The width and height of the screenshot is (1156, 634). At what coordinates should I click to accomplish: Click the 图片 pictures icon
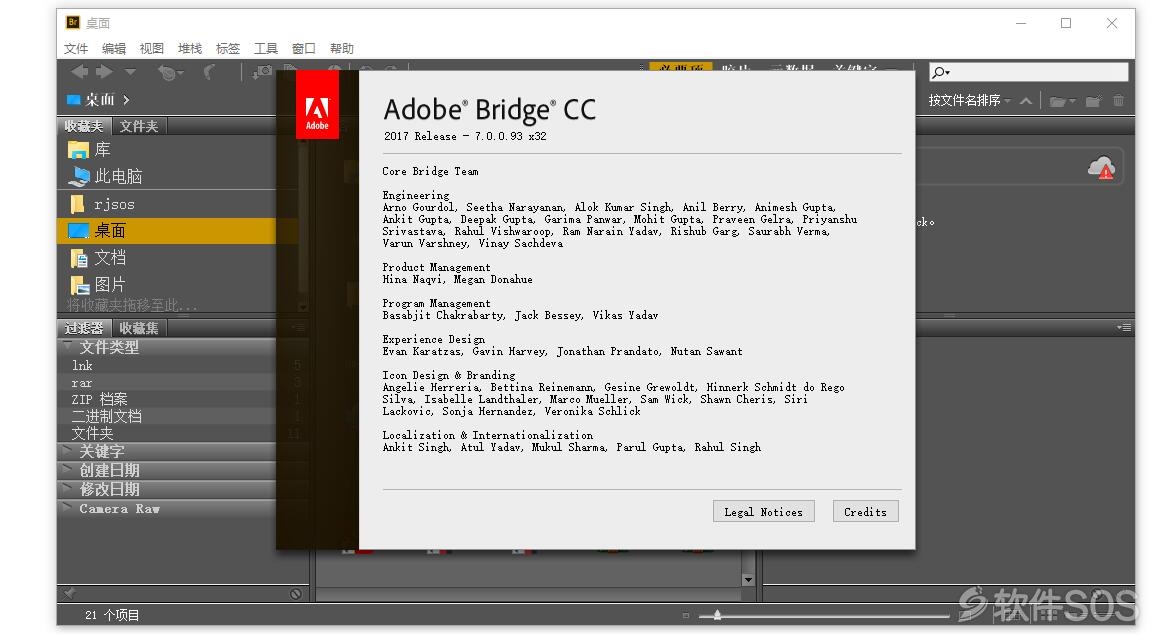[79, 285]
